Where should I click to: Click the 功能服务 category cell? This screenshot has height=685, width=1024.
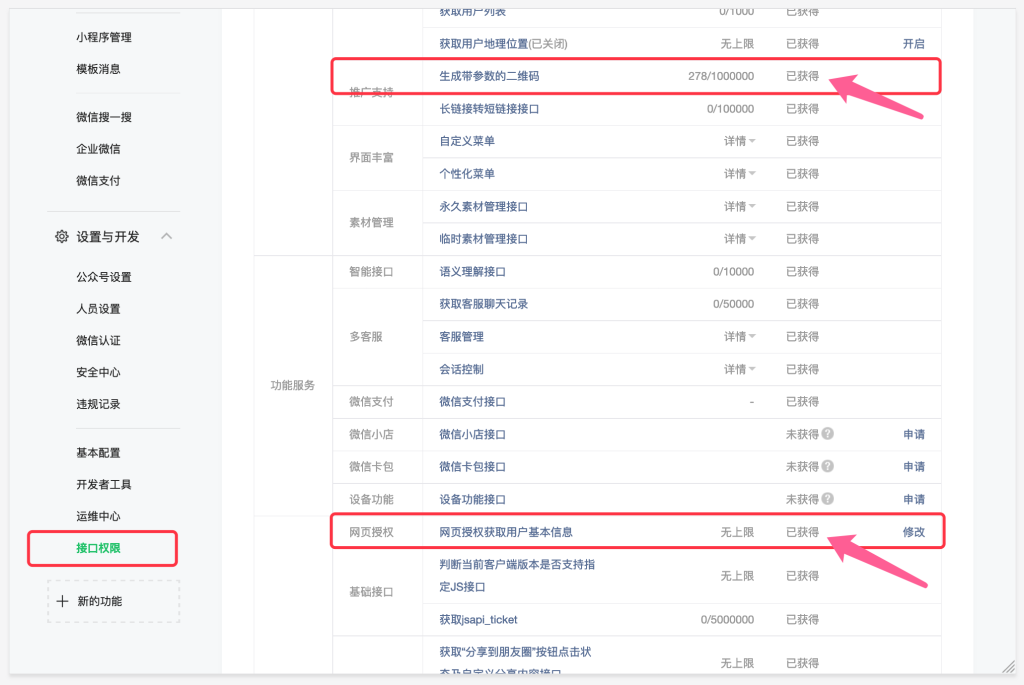(x=293, y=385)
